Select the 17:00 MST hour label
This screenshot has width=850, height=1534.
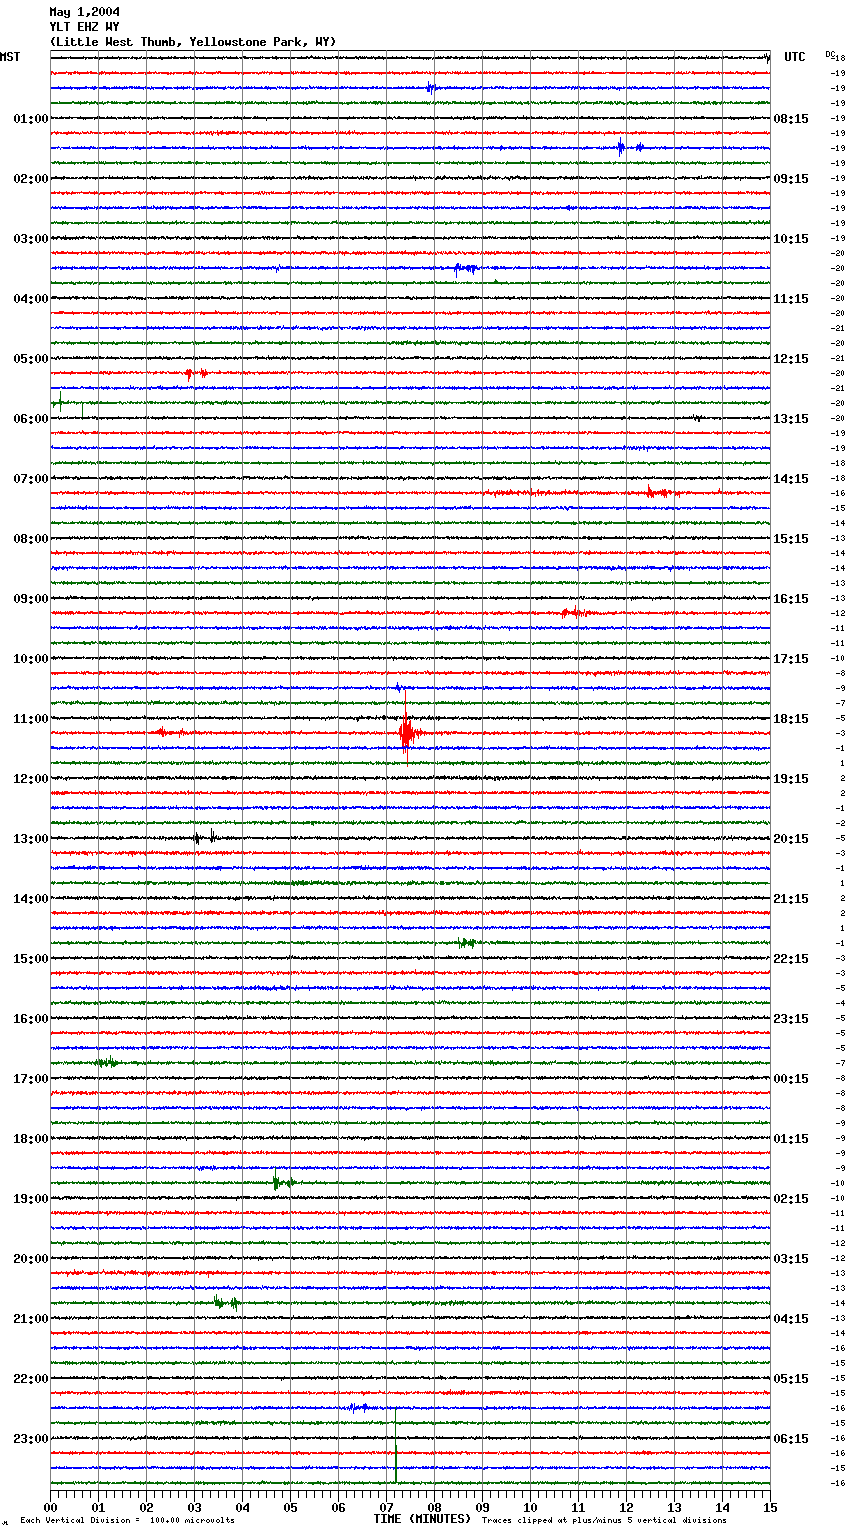(x=30, y=1079)
